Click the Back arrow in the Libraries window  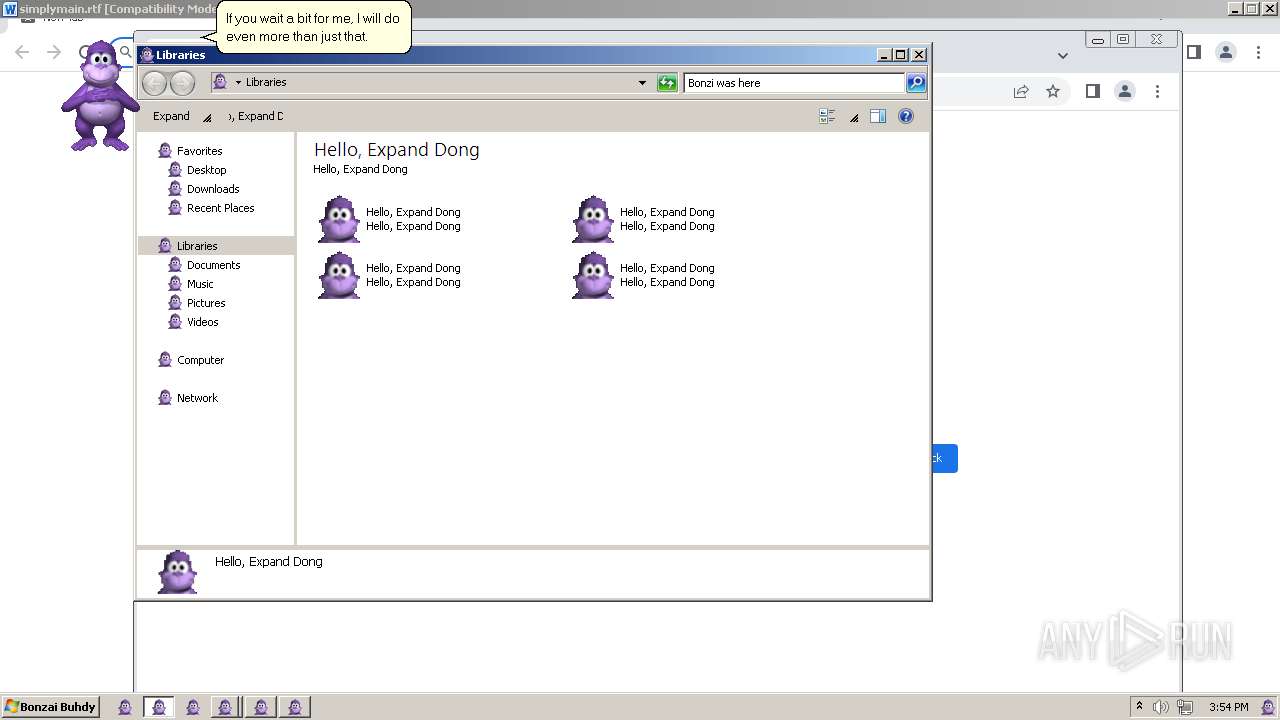154,83
